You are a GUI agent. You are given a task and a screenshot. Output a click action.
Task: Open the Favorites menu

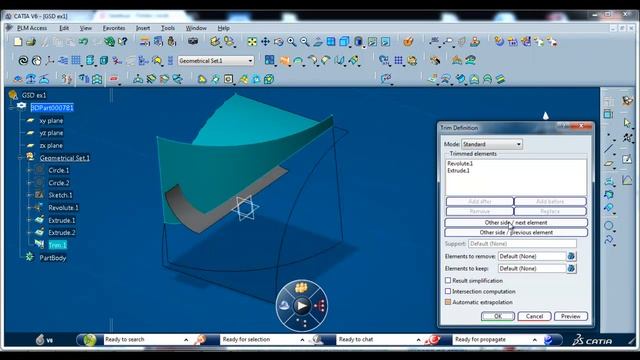(114, 28)
